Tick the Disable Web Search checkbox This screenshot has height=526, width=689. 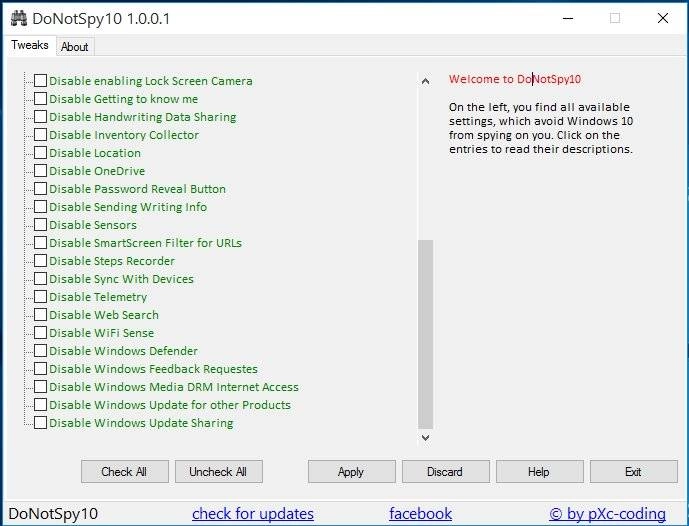pos(40,315)
